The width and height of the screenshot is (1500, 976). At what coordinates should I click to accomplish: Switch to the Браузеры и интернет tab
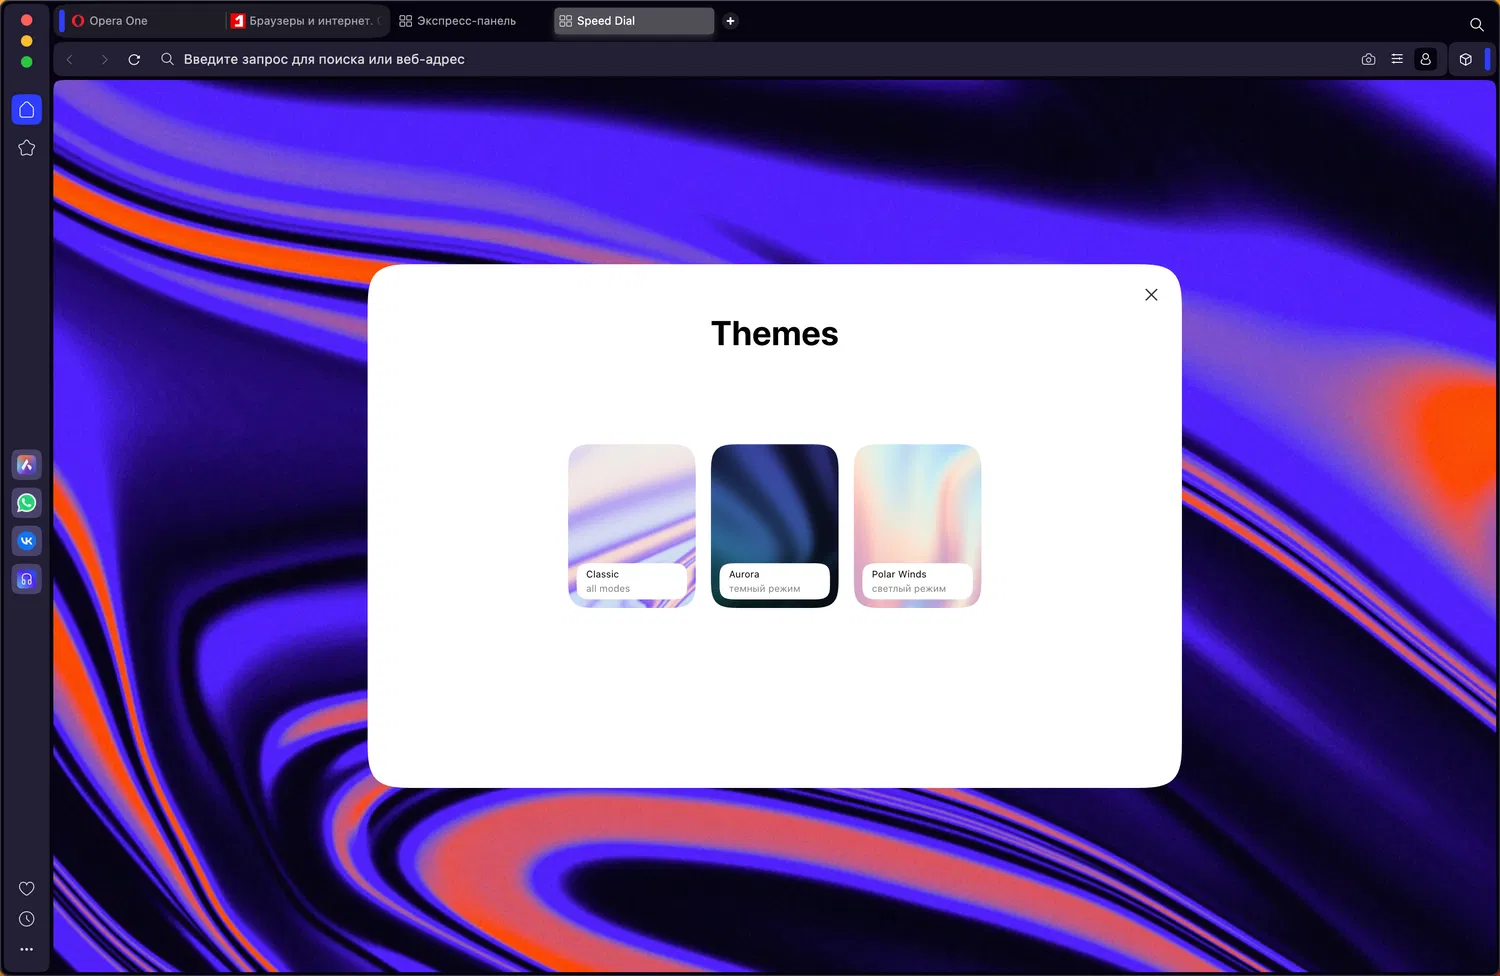(x=307, y=21)
